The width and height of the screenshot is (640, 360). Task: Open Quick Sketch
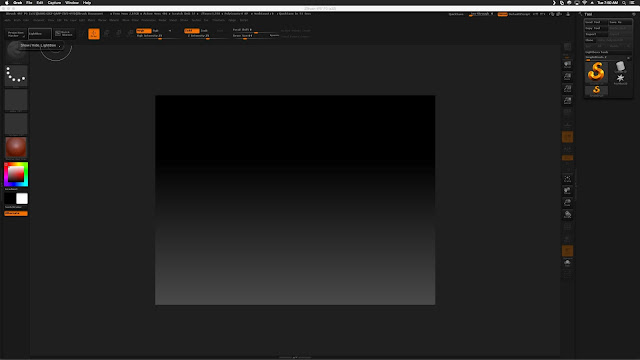tap(64, 34)
